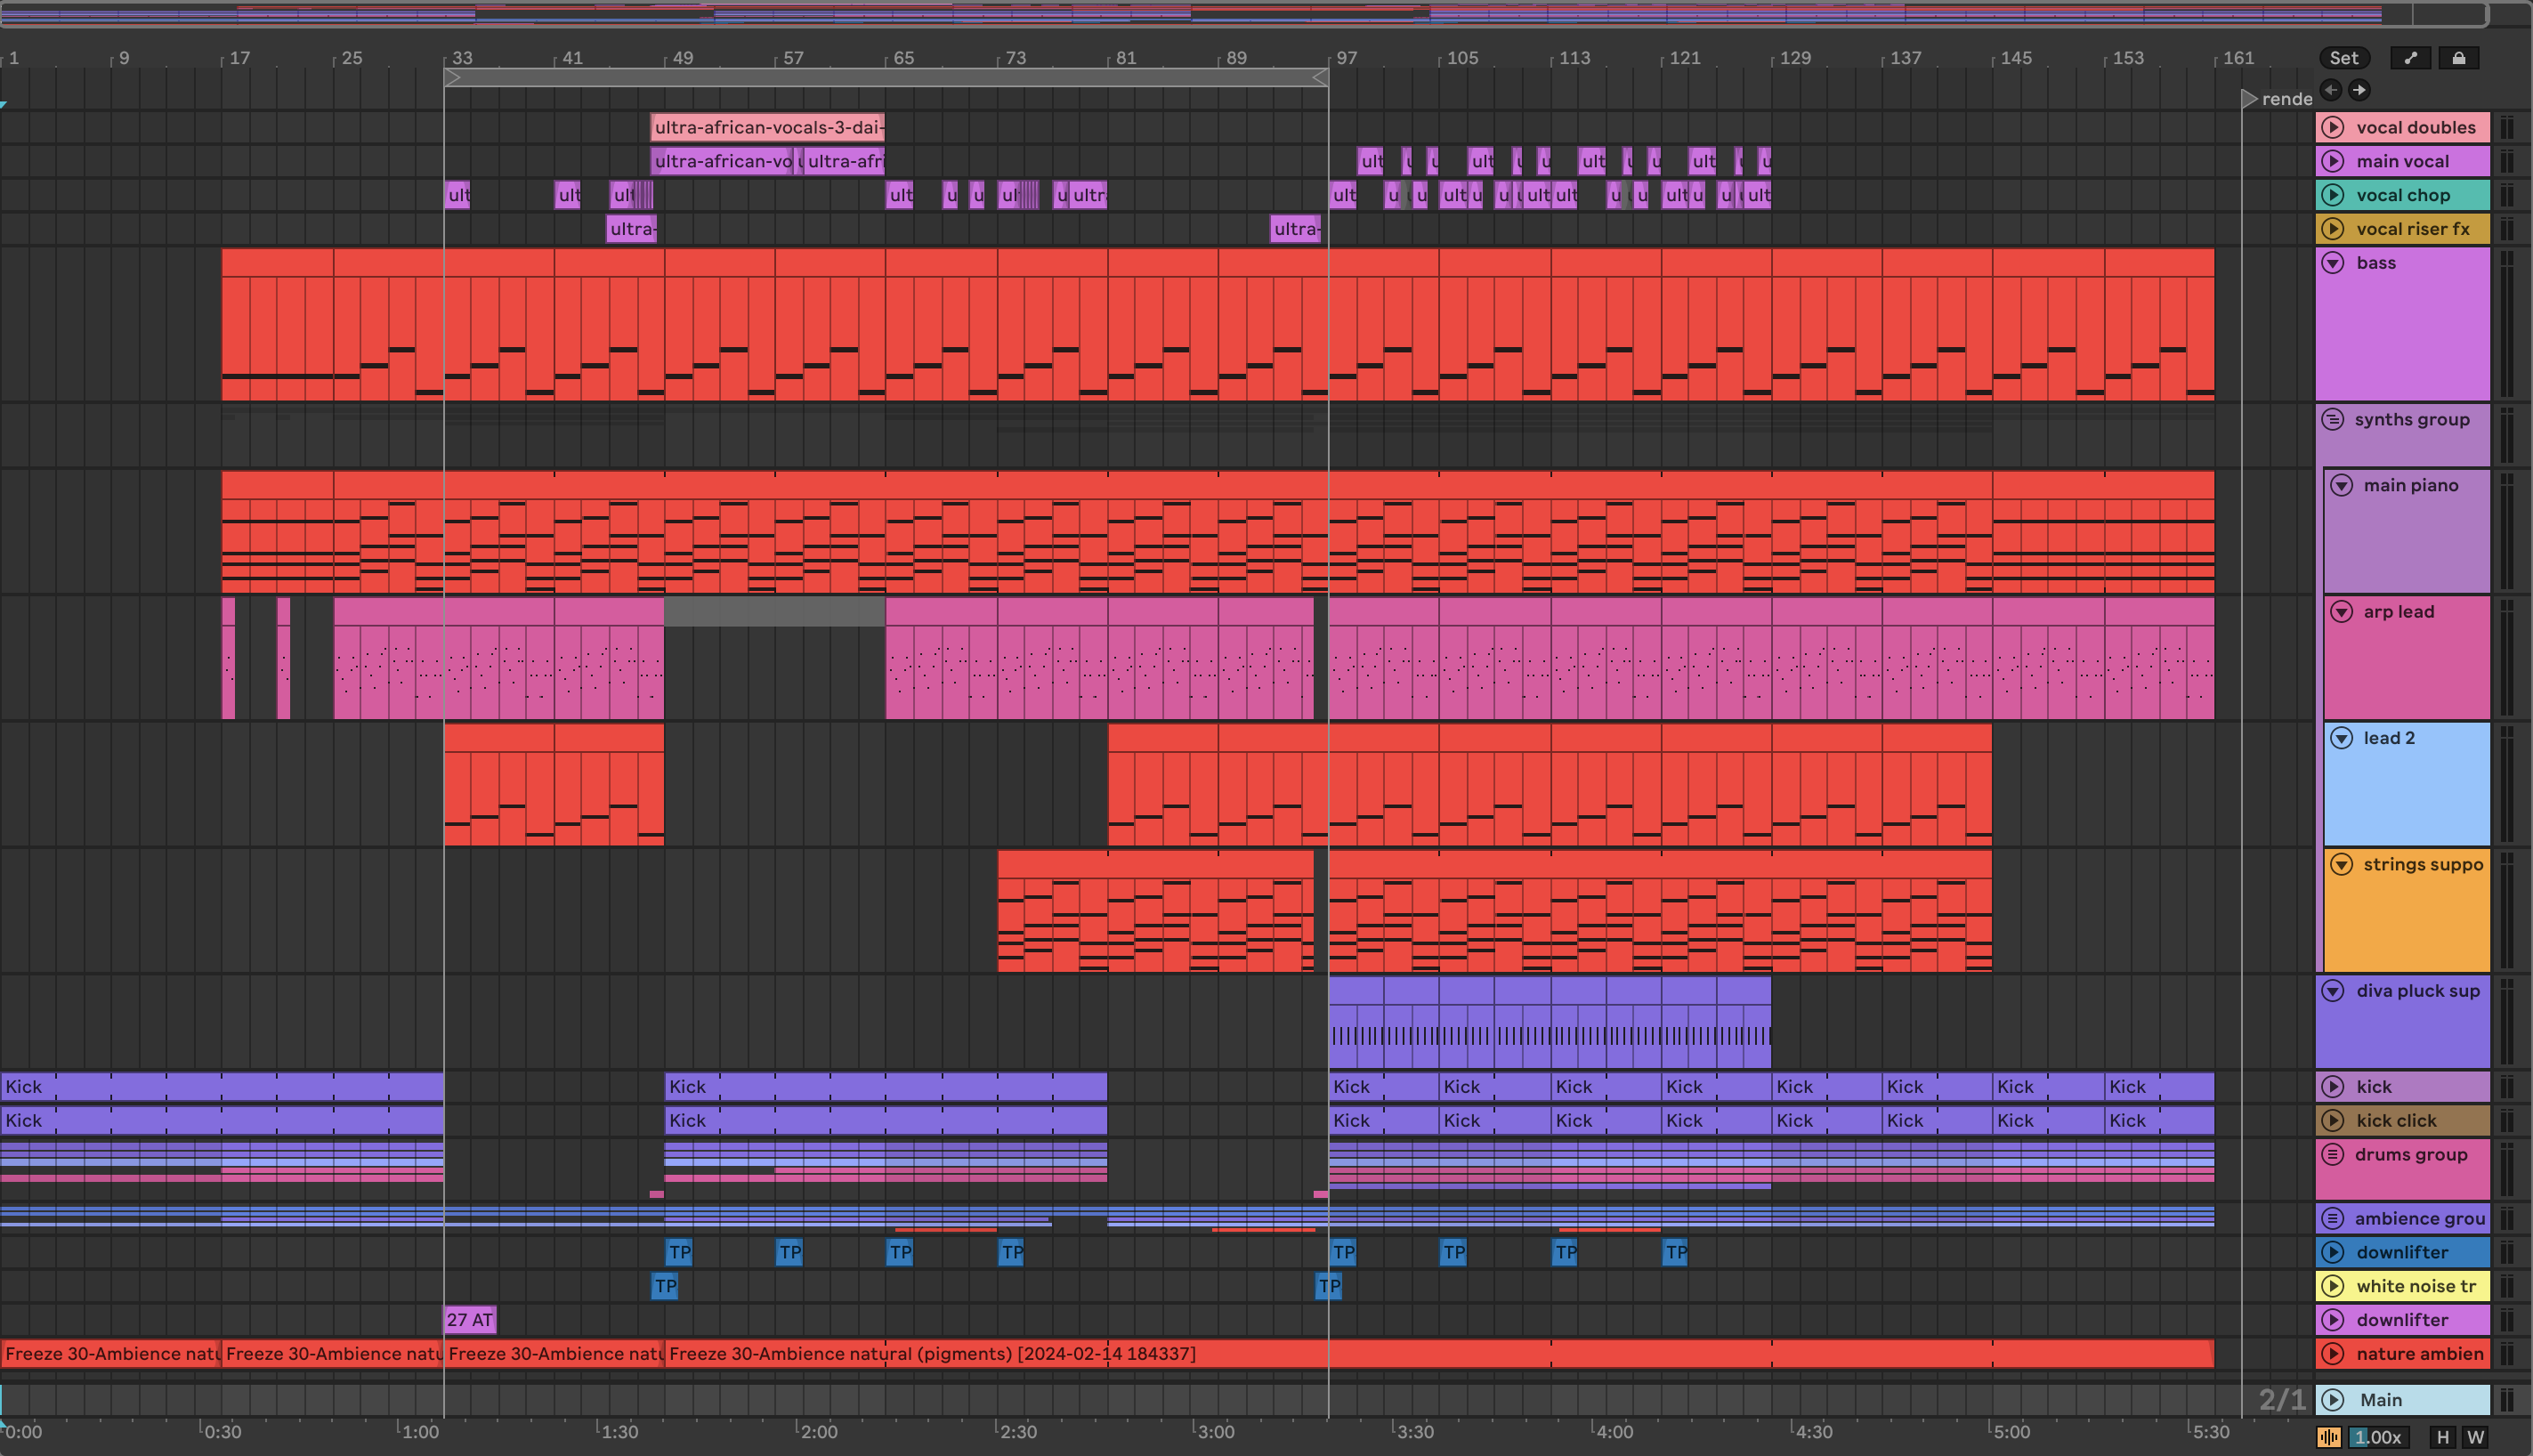This screenshot has height=1456, width=2533.
Task: Collapse the bass track
Action: click(2333, 263)
